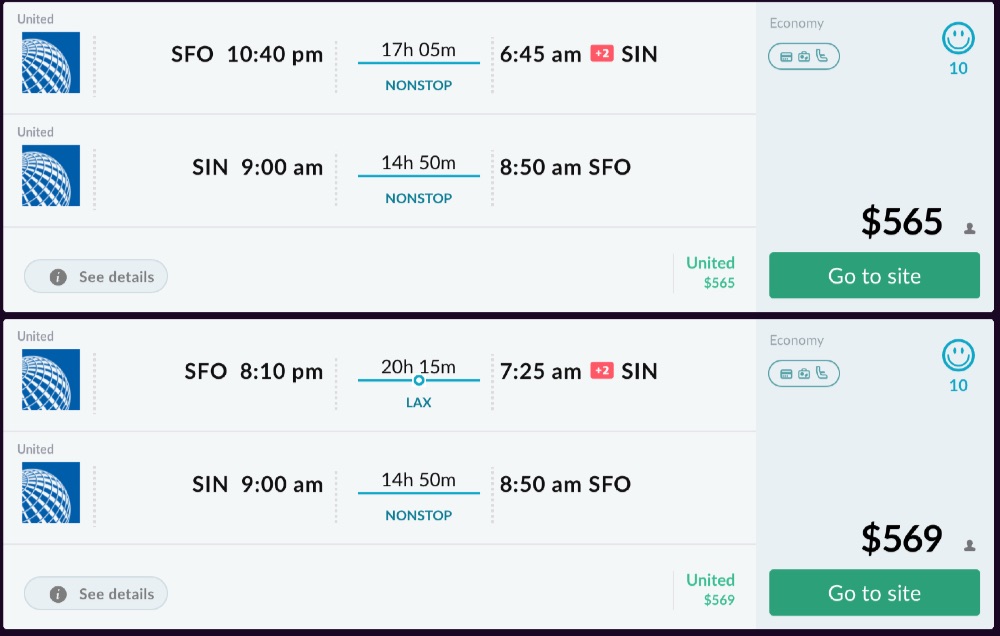The width and height of the screenshot is (1000, 636).
Task: Click the smiley rating icon on $569 flight
Action: click(958, 356)
